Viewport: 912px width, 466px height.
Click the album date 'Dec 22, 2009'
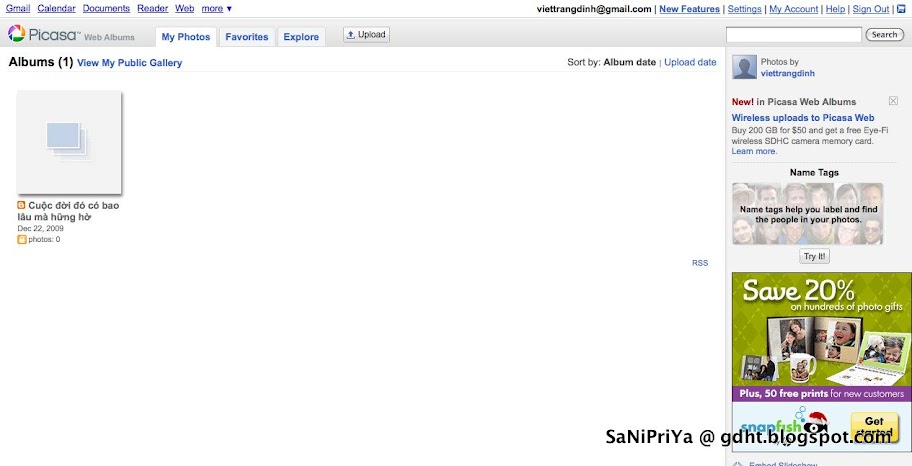(40, 229)
